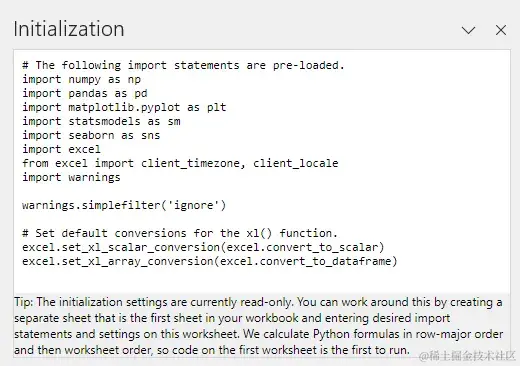The width and height of the screenshot is (520, 366).
Task: Click the 'import warnings' line
Action: pyautogui.click(x=71, y=177)
